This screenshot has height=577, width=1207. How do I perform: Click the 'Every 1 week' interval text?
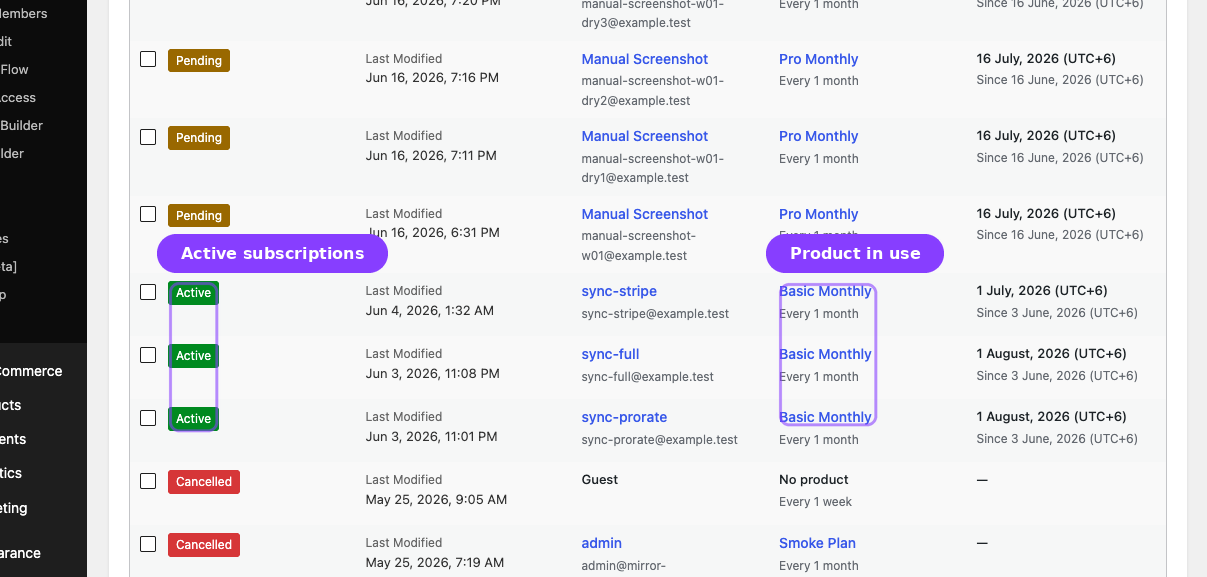[x=816, y=502]
